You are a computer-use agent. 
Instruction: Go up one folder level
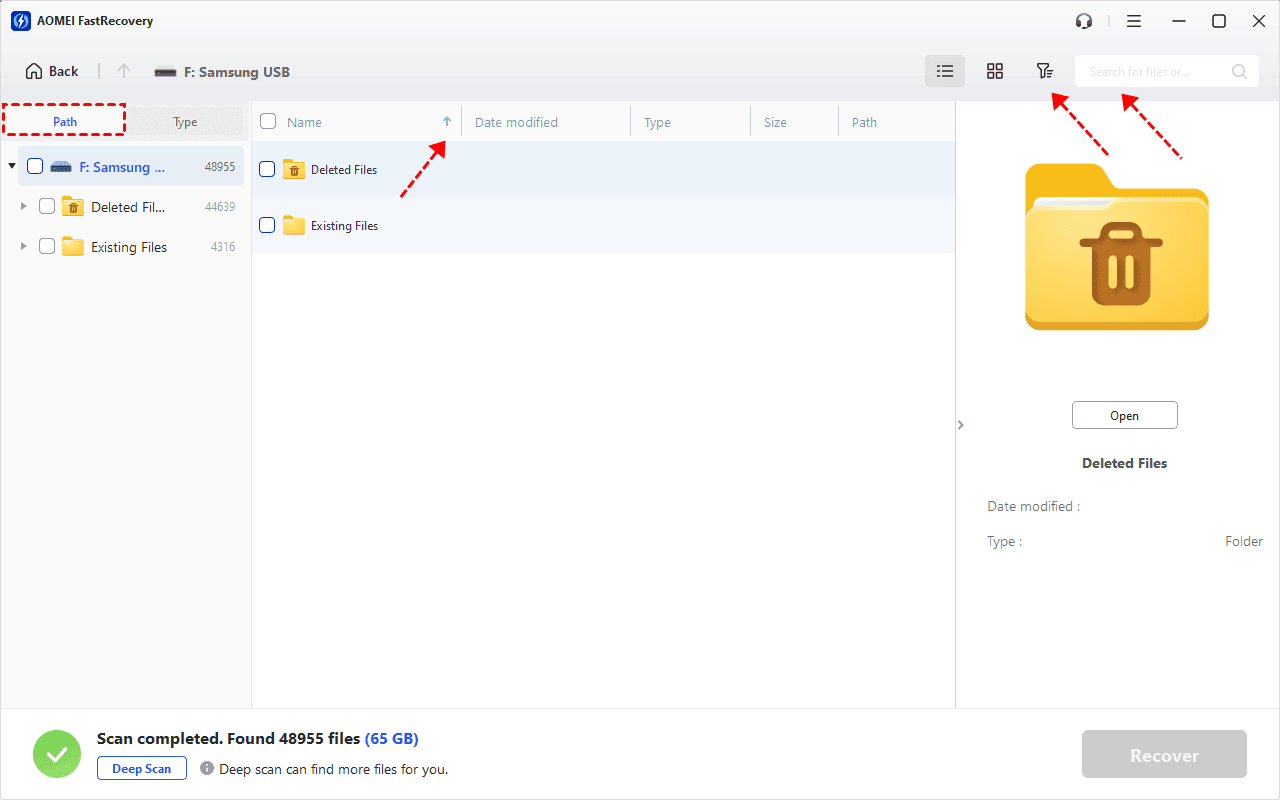[x=124, y=71]
